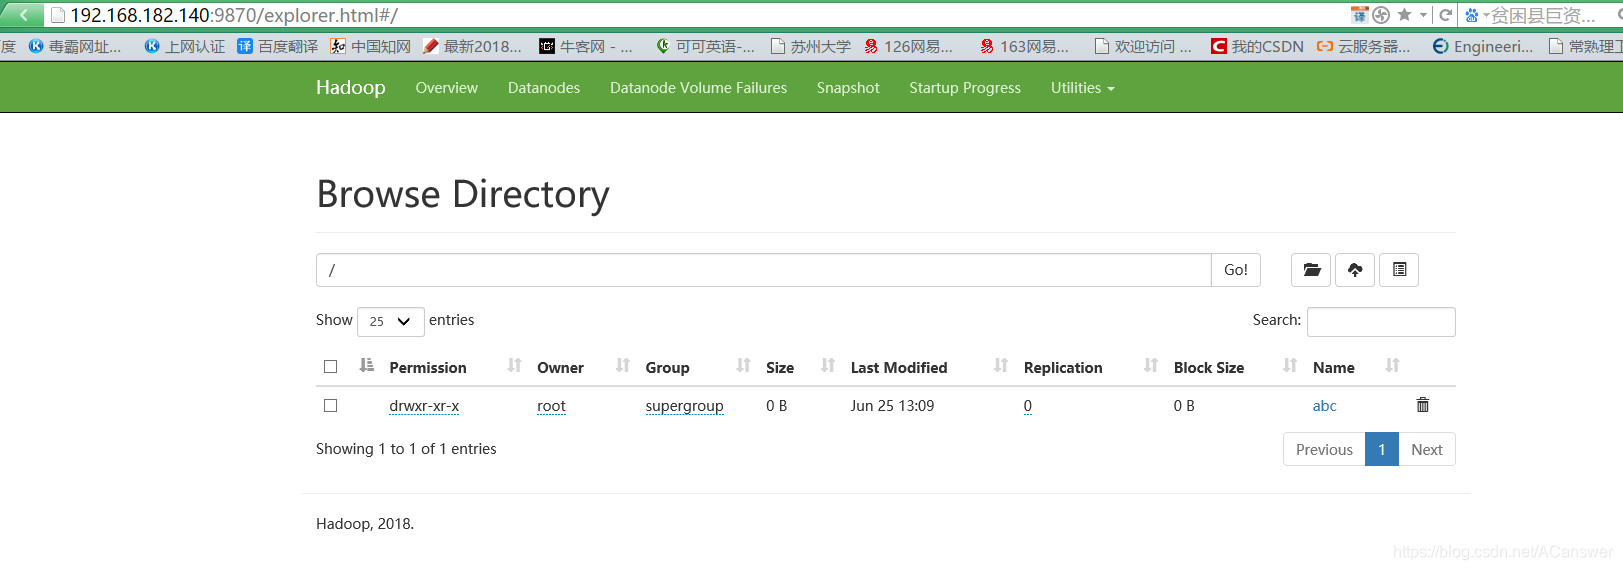Click the browser reload icon
1623x570 pixels.
click(1445, 15)
